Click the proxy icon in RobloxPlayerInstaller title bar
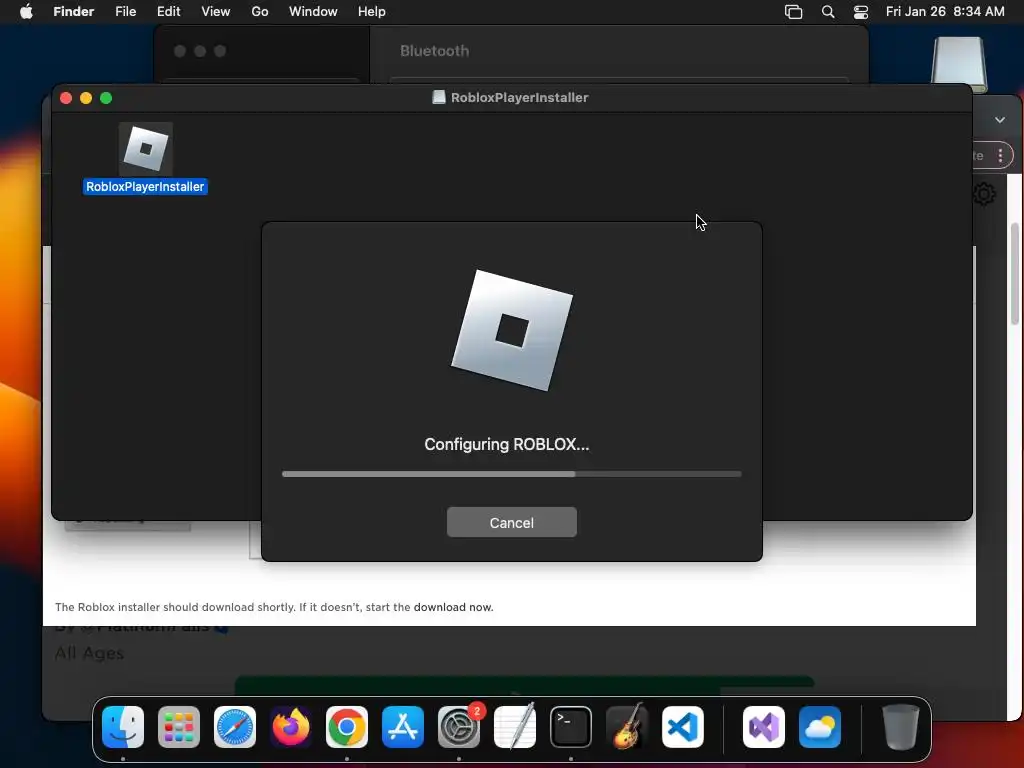1024x768 pixels. tap(439, 97)
